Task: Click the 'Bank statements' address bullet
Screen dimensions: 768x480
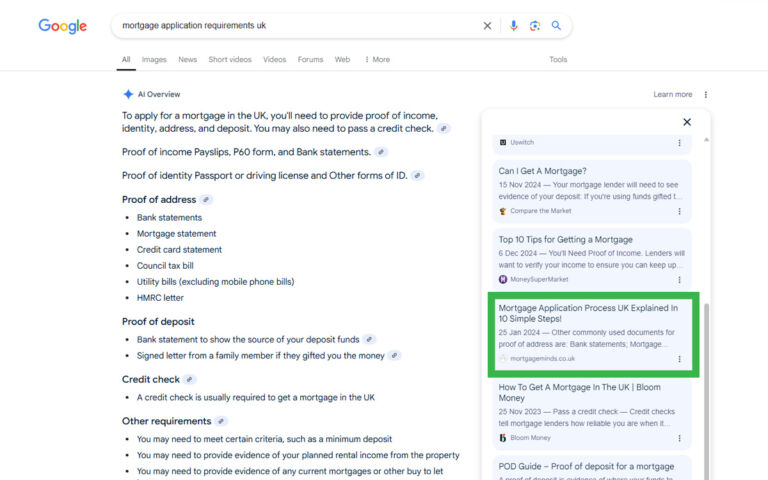Action: tap(169, 217)
